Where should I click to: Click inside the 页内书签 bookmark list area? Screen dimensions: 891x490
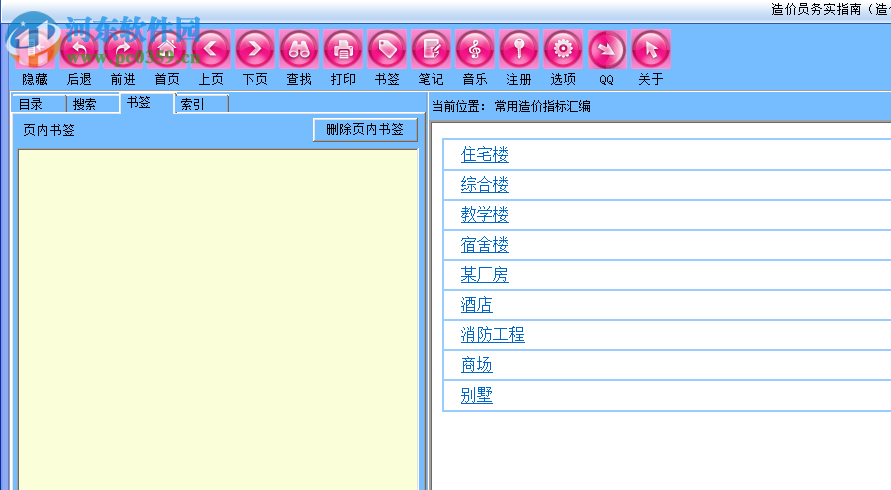pyautogui.click(x=219, y=319)
